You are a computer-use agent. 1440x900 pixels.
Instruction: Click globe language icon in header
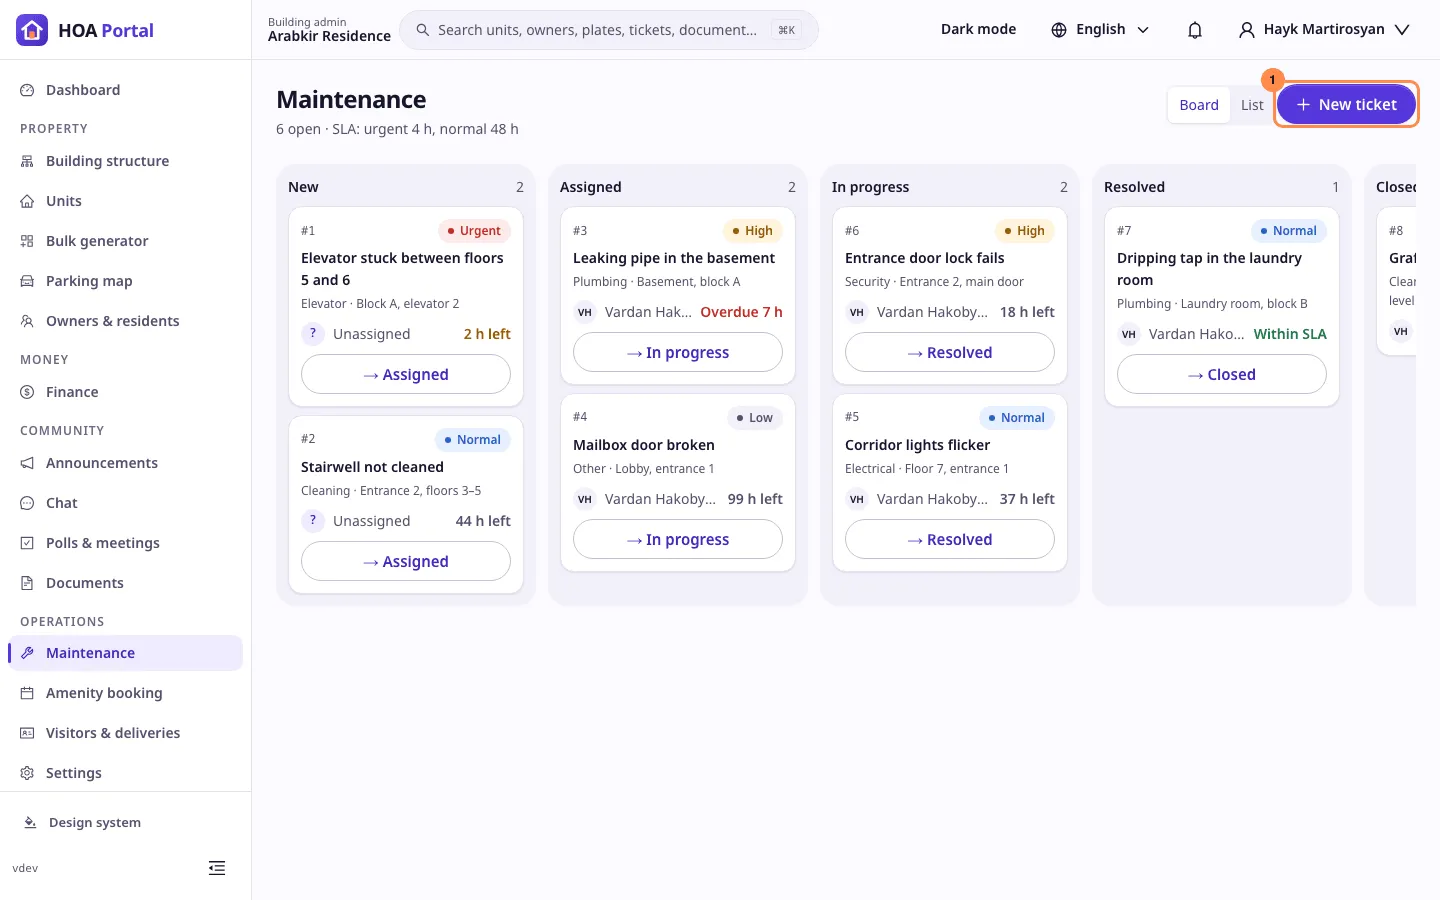click(x=1059, y=30)
